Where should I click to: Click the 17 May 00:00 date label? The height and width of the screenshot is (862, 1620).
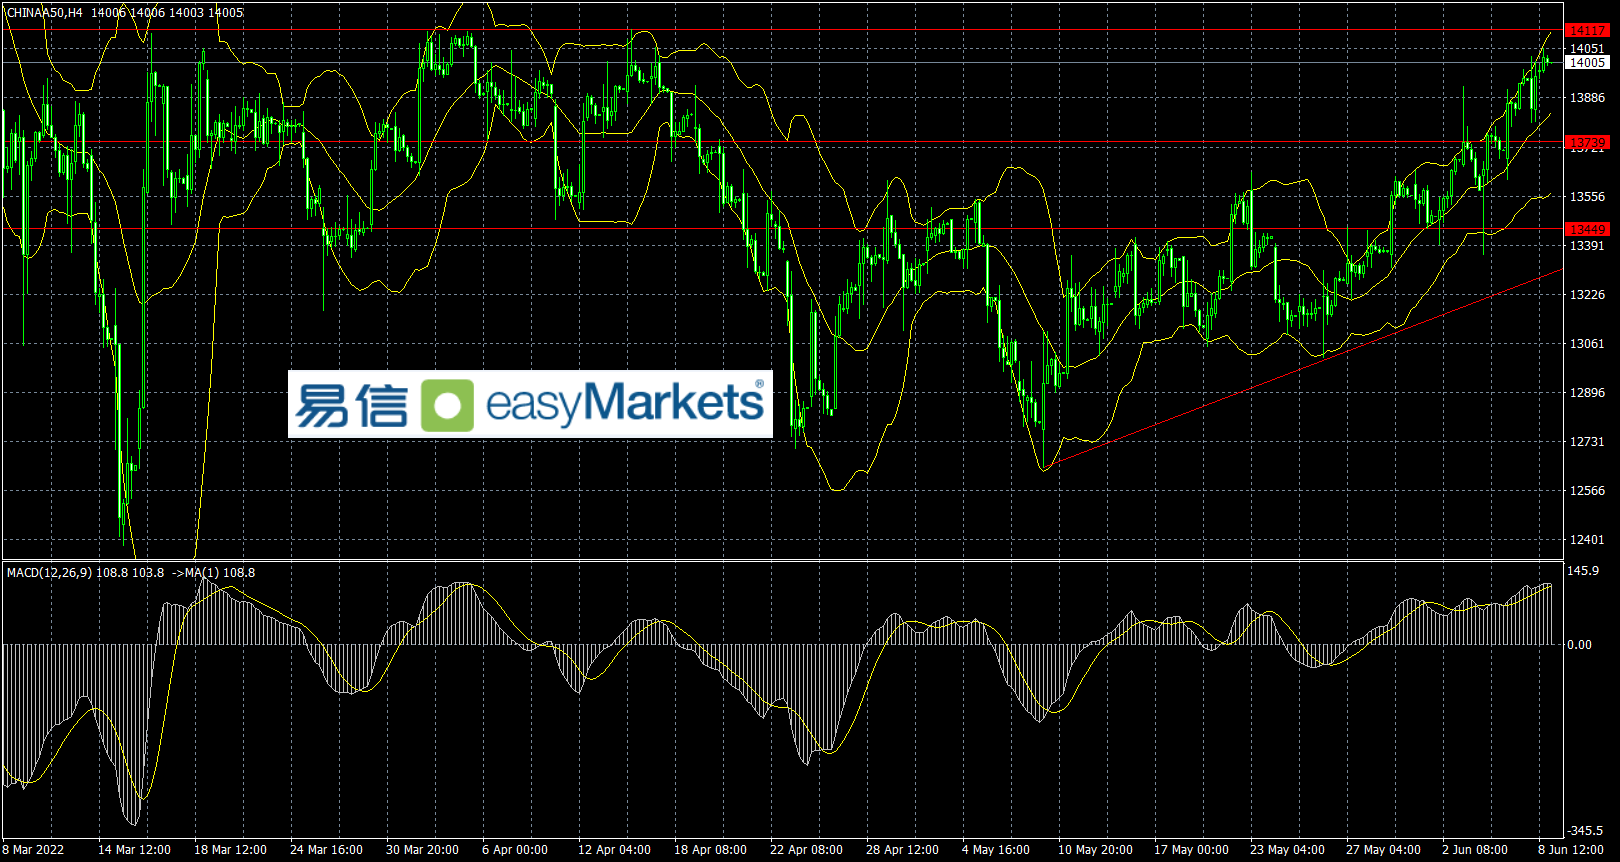click(1191, 850)
